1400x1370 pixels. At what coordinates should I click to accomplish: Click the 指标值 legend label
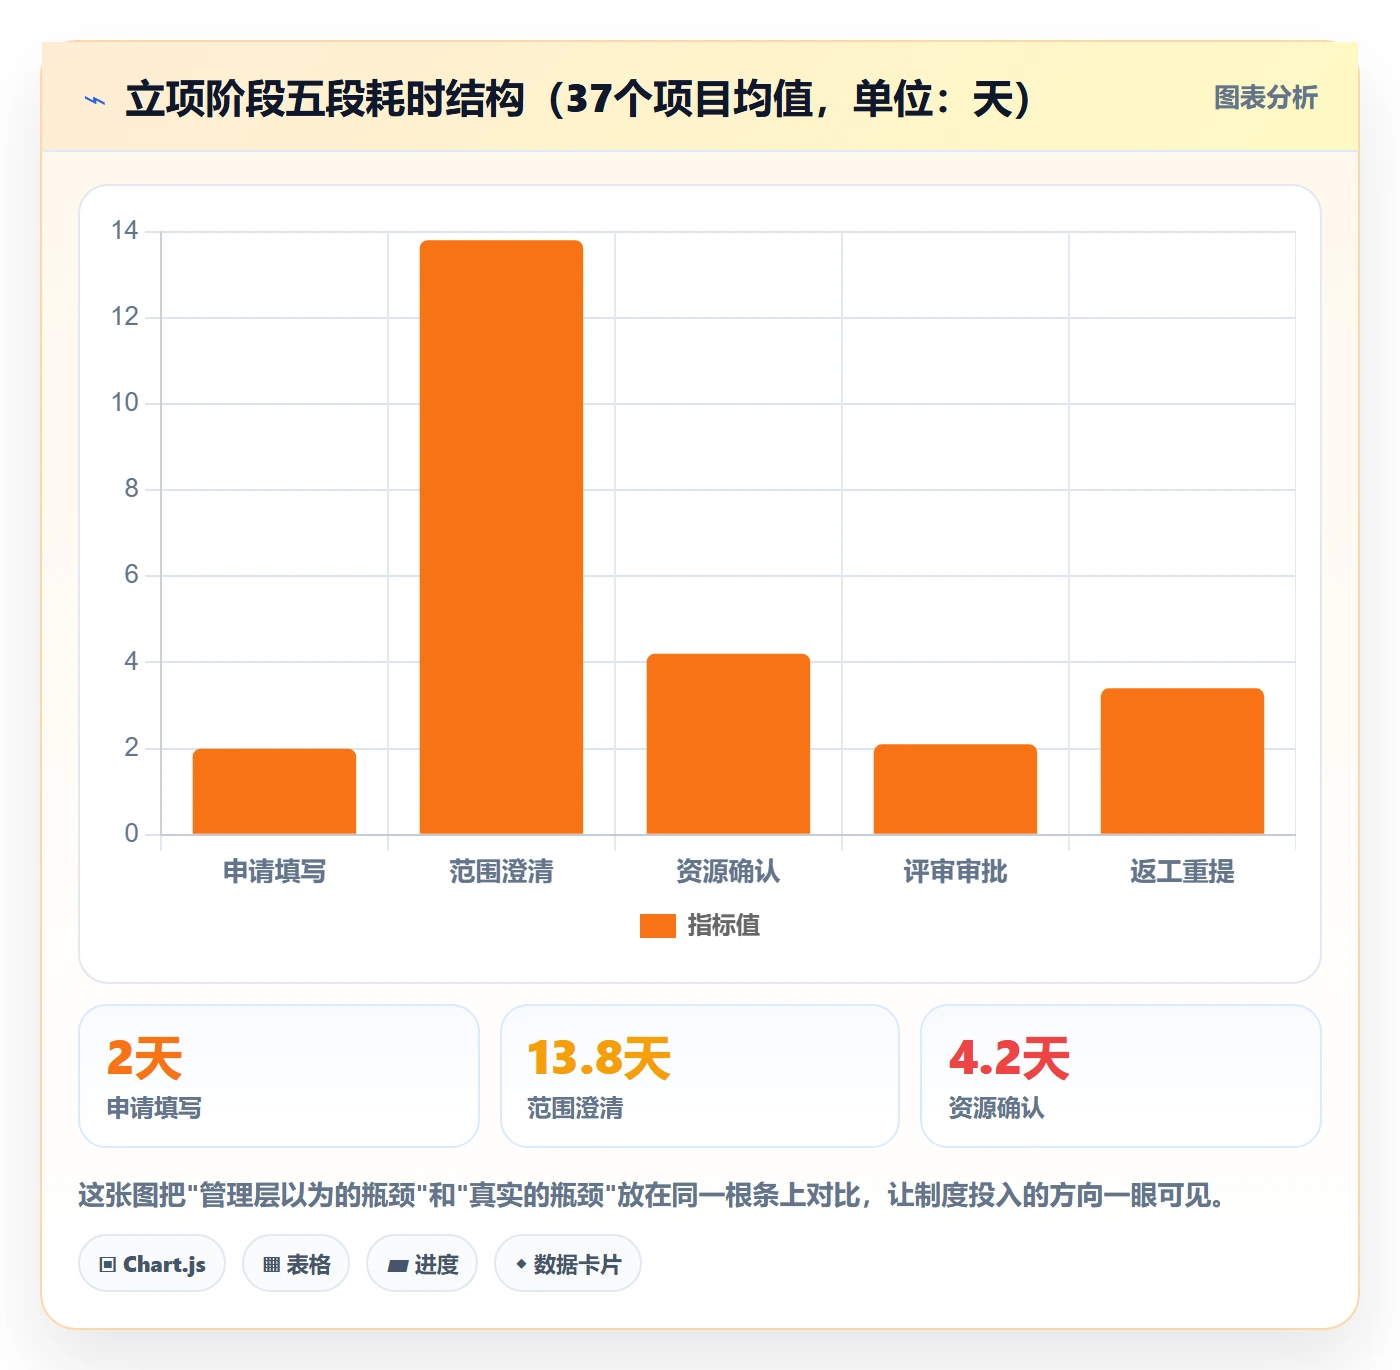coord(724,926)
